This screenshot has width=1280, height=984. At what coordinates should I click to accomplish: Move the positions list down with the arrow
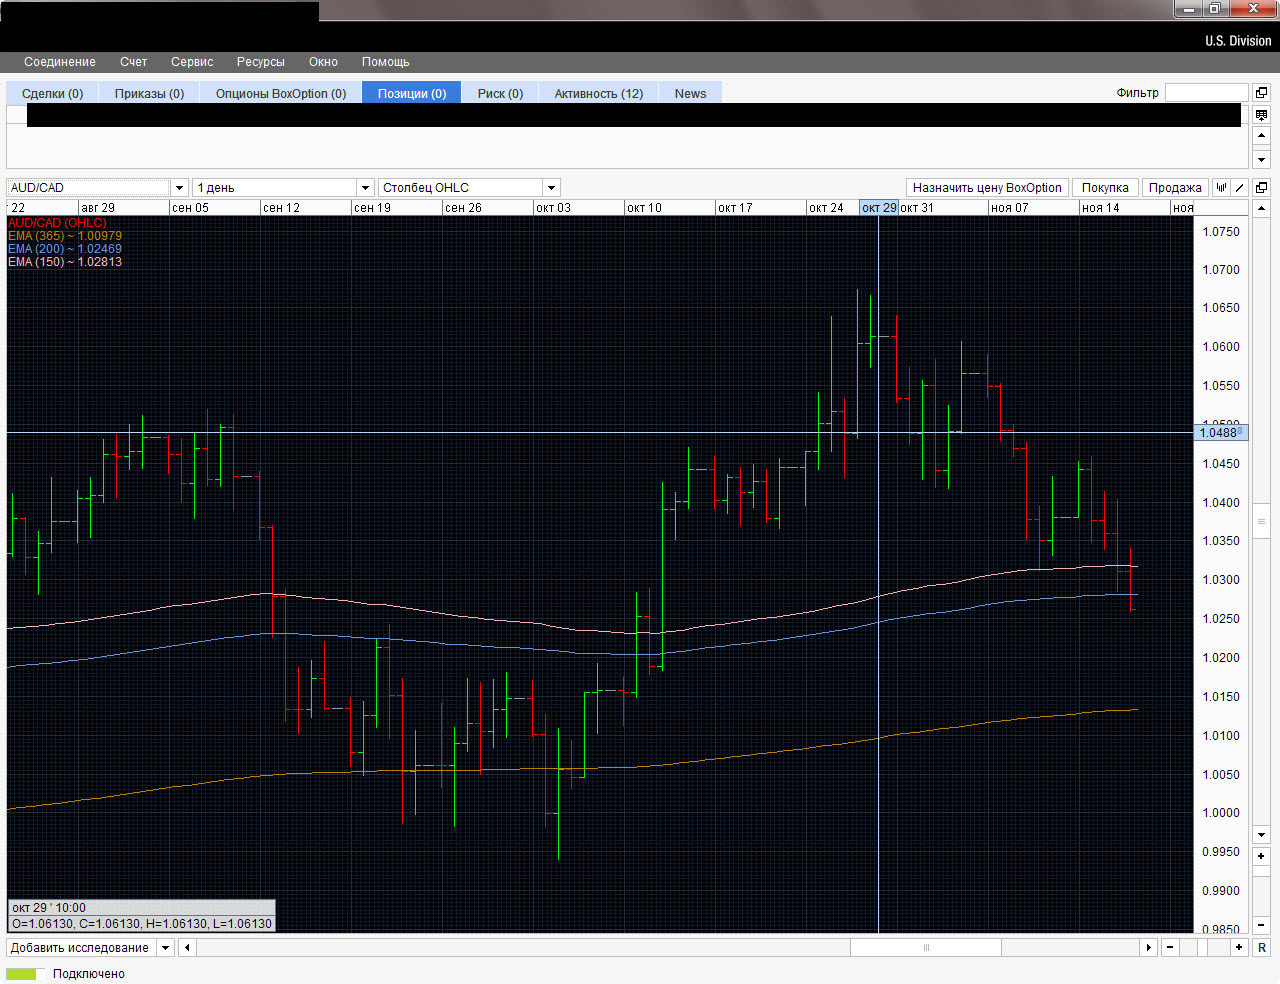point(1261,160)
